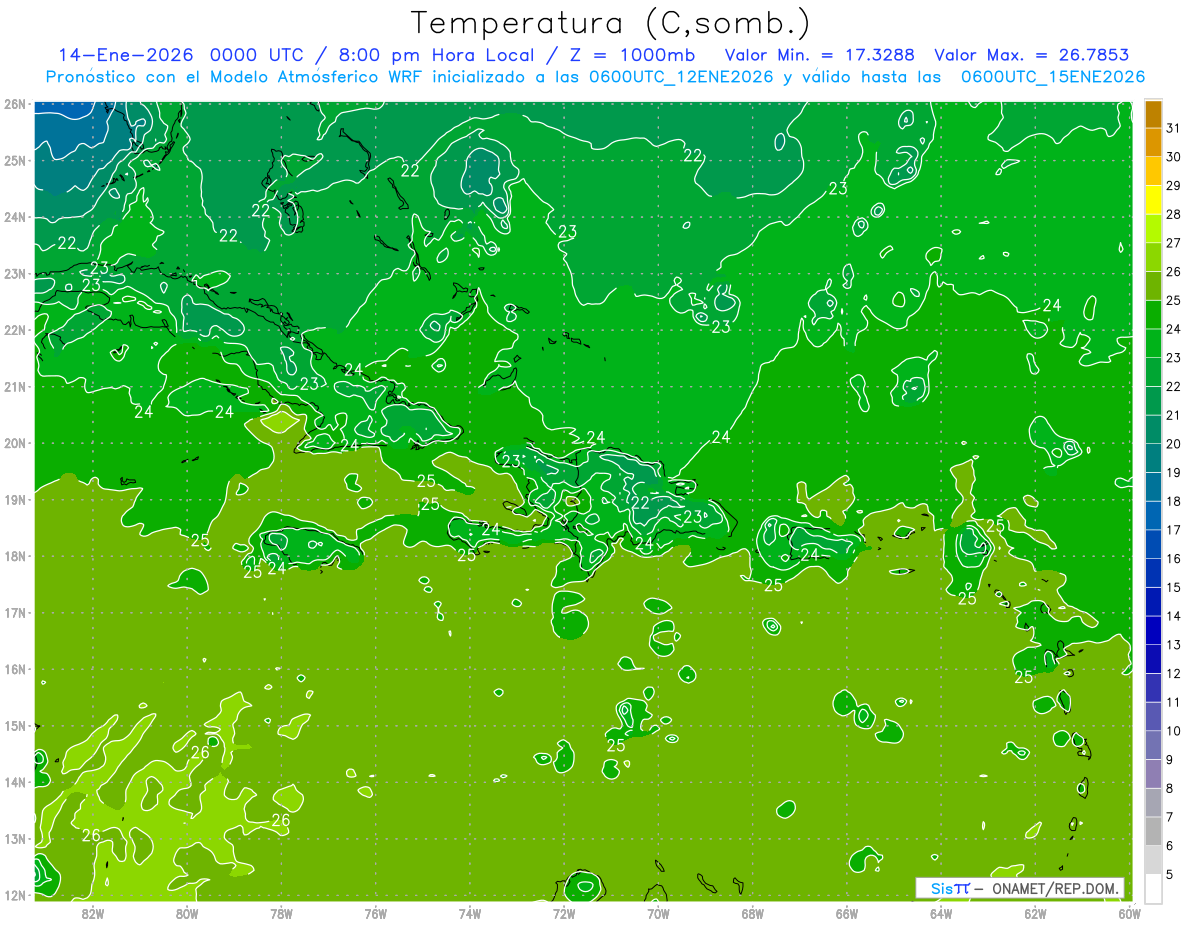Click the '62W' longitude axis label
The image size is (1200, 927).
(x=1035, y=913)
